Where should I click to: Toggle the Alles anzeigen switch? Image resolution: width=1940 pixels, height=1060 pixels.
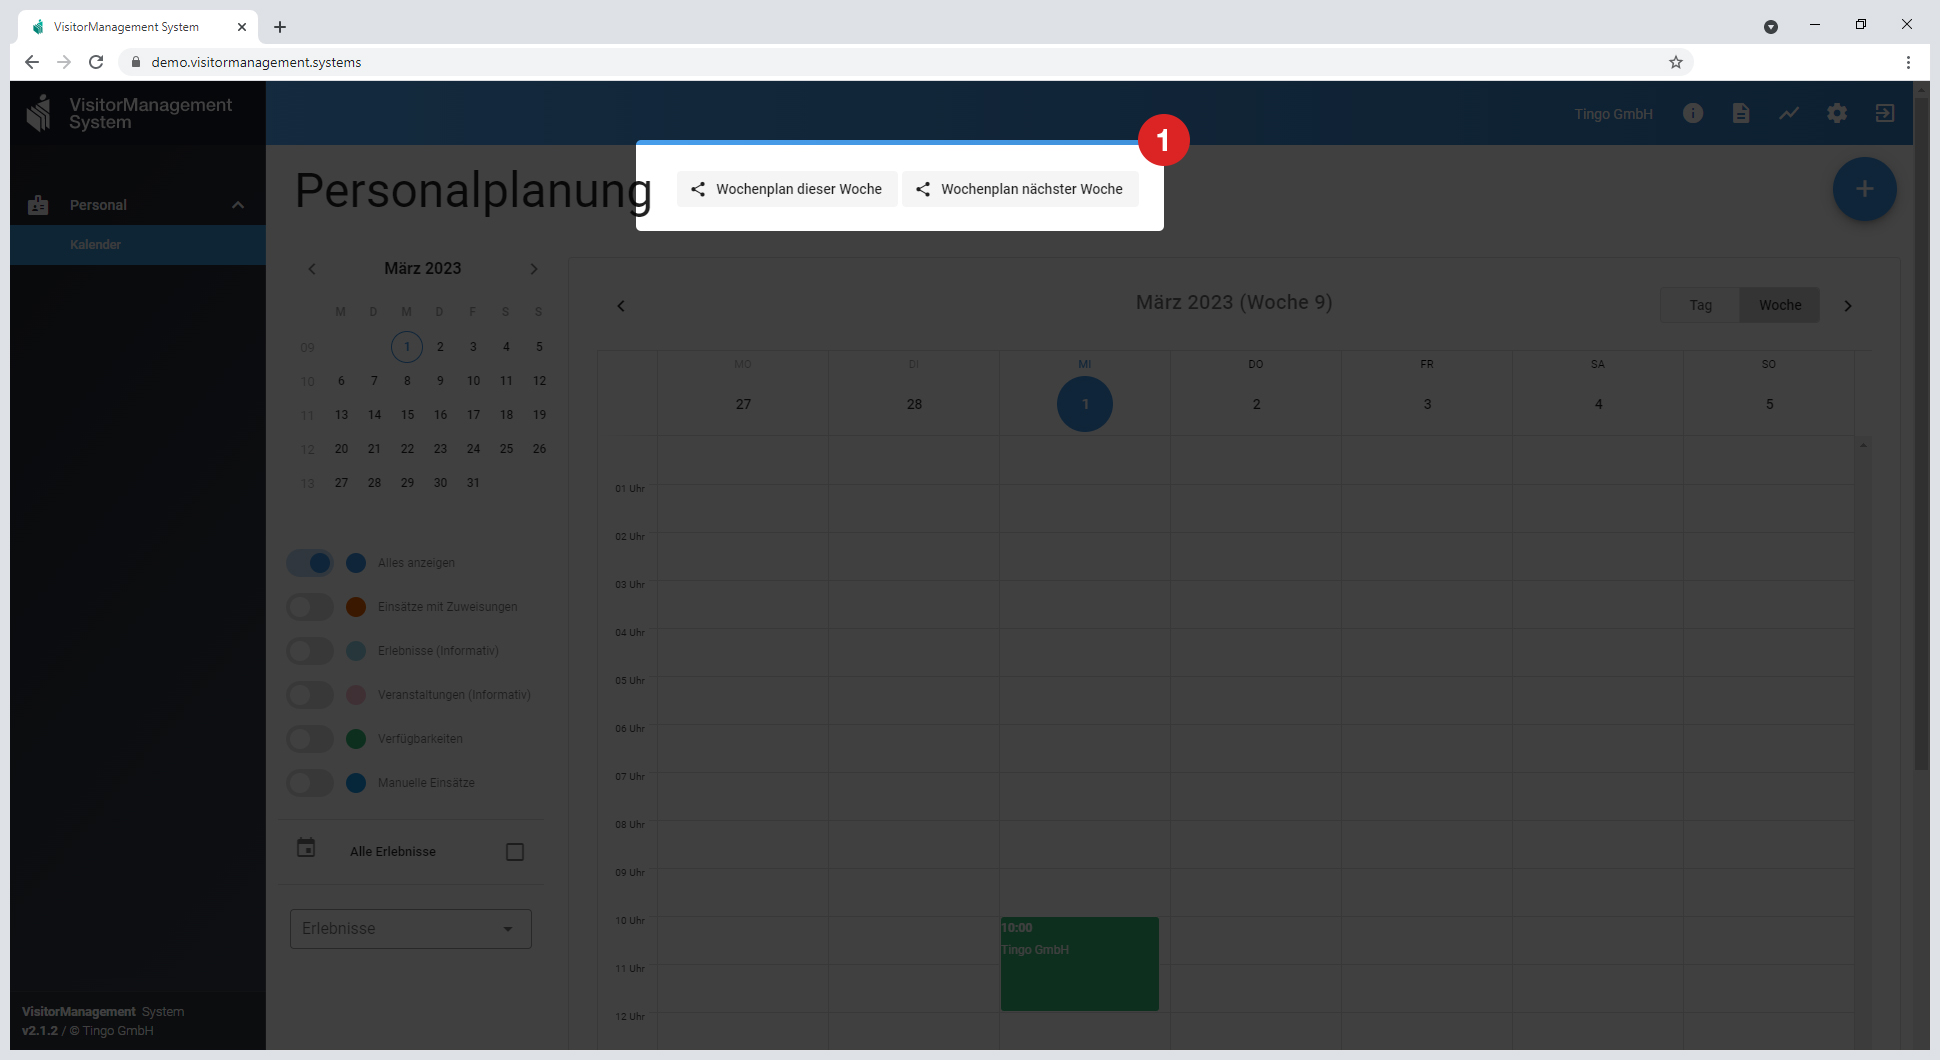click(x=310, y=563)
